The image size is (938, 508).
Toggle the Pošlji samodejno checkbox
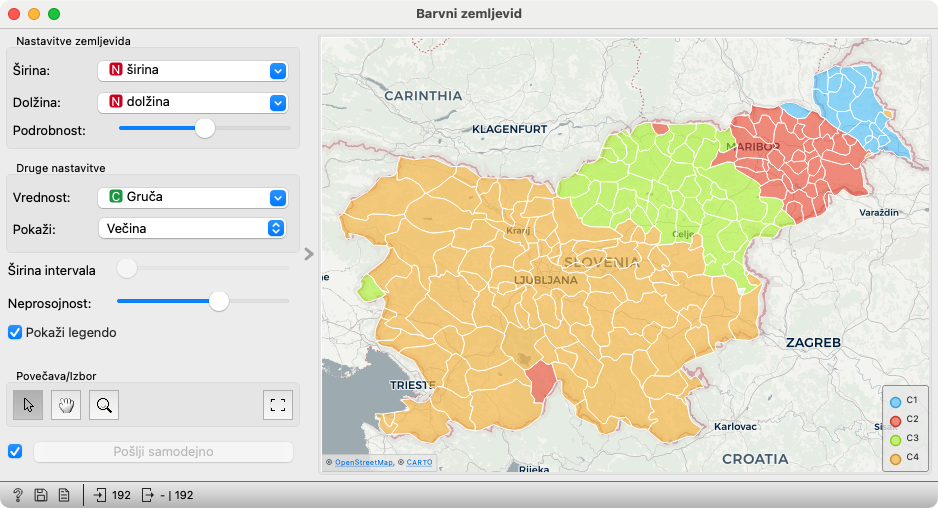point(15,451)
